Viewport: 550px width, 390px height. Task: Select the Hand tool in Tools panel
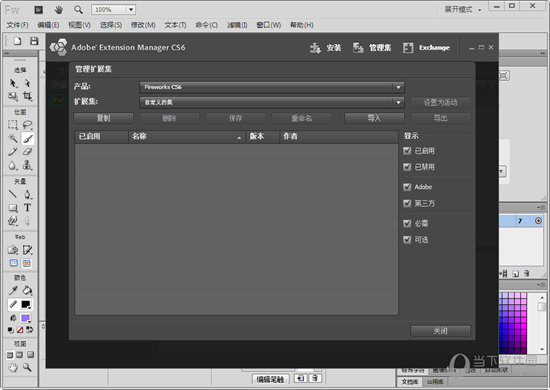click(13, 368)
